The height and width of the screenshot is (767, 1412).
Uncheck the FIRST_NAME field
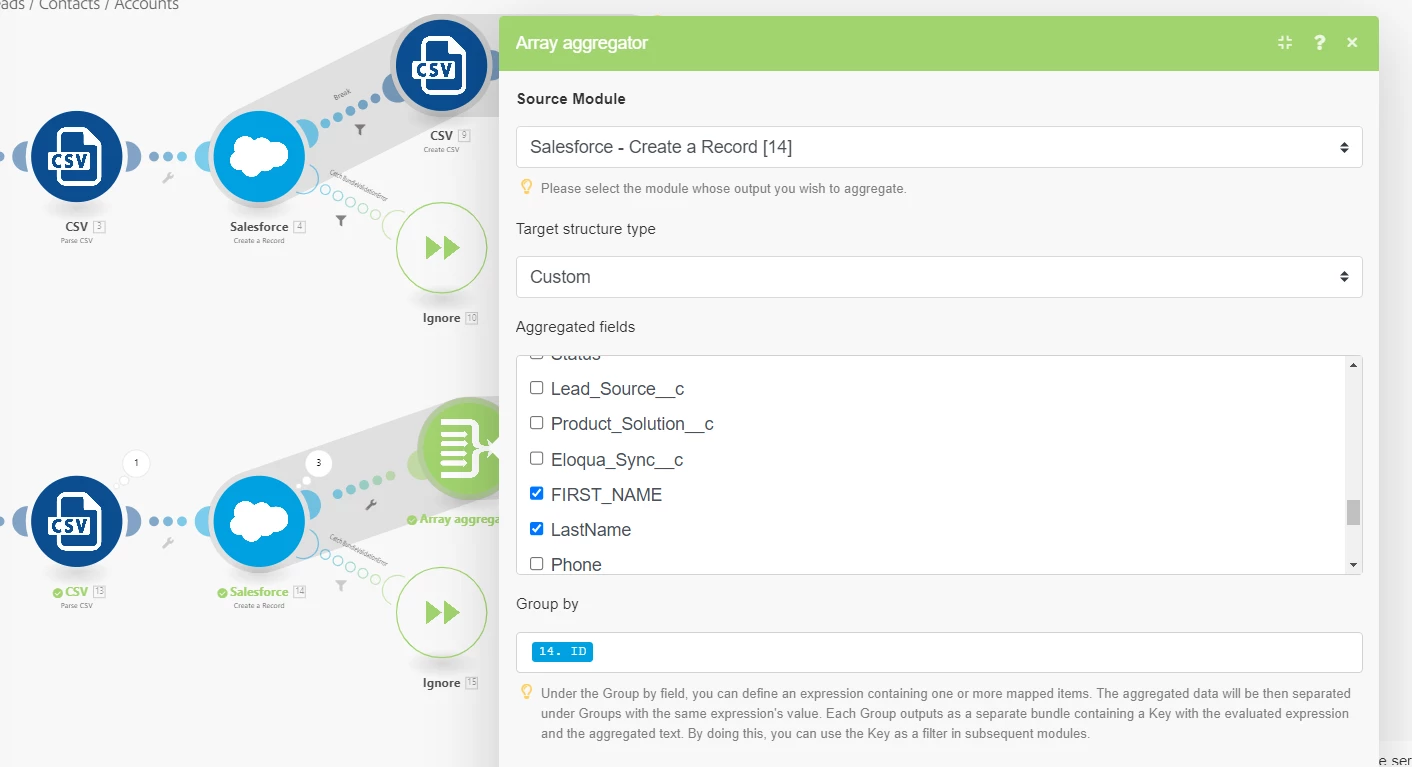(537, 493)
